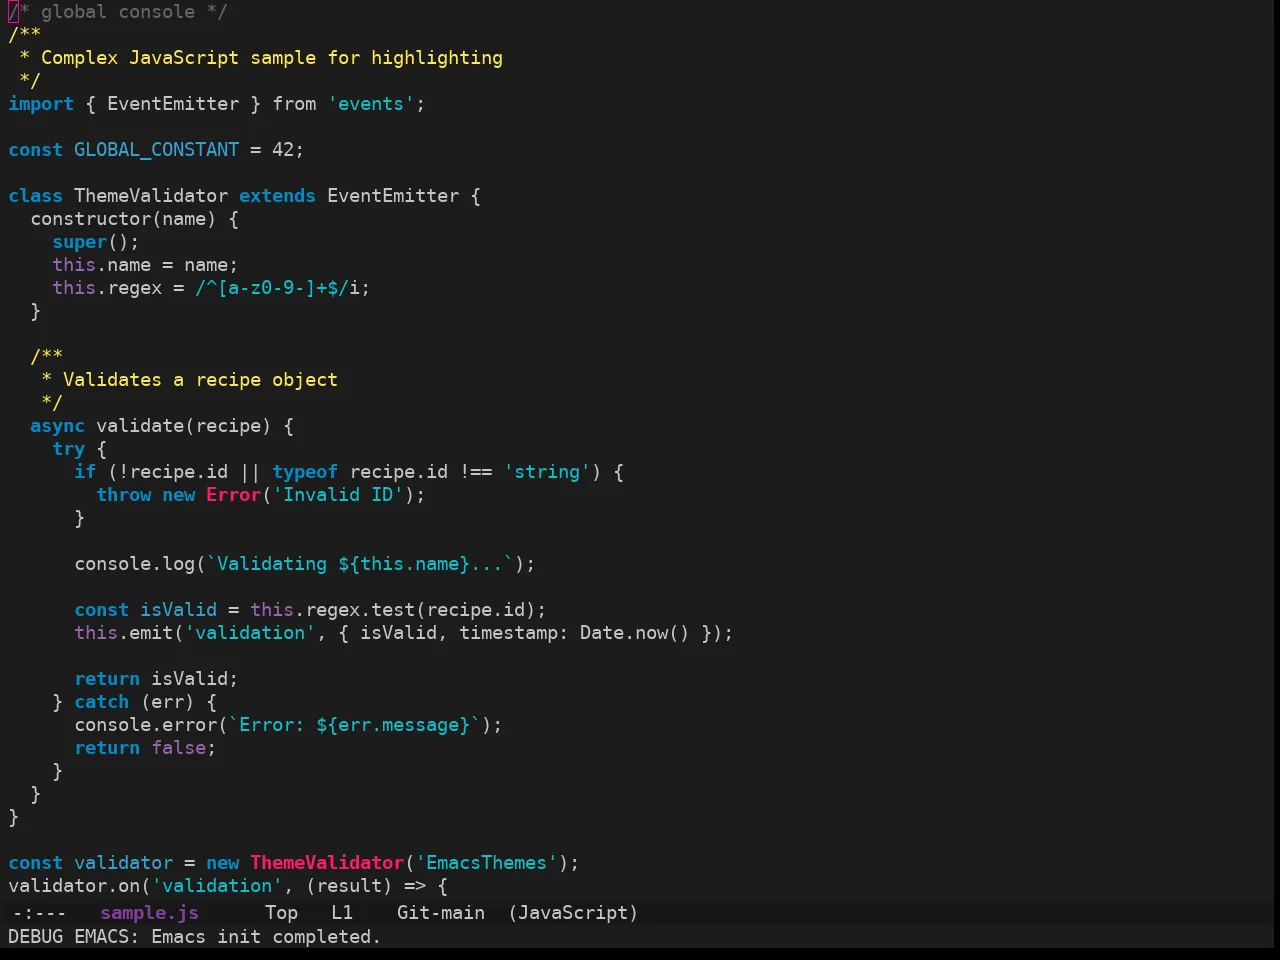Click the 'validate(recipe)' method name

[x=183, y=426]
